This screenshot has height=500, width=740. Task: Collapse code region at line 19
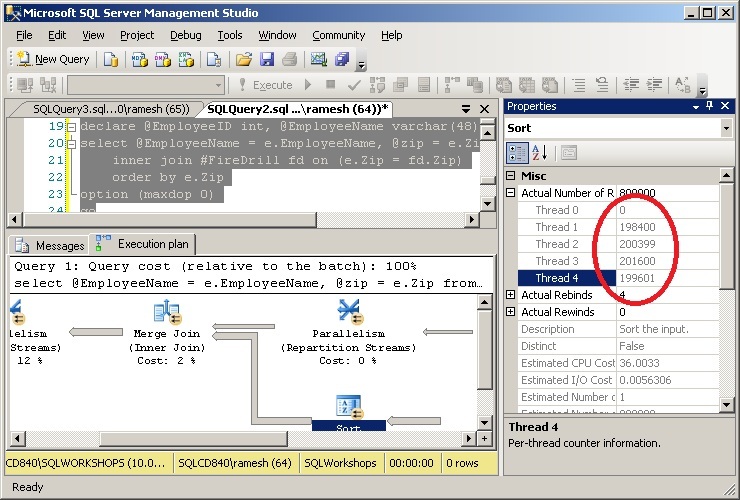click(71, 127)
